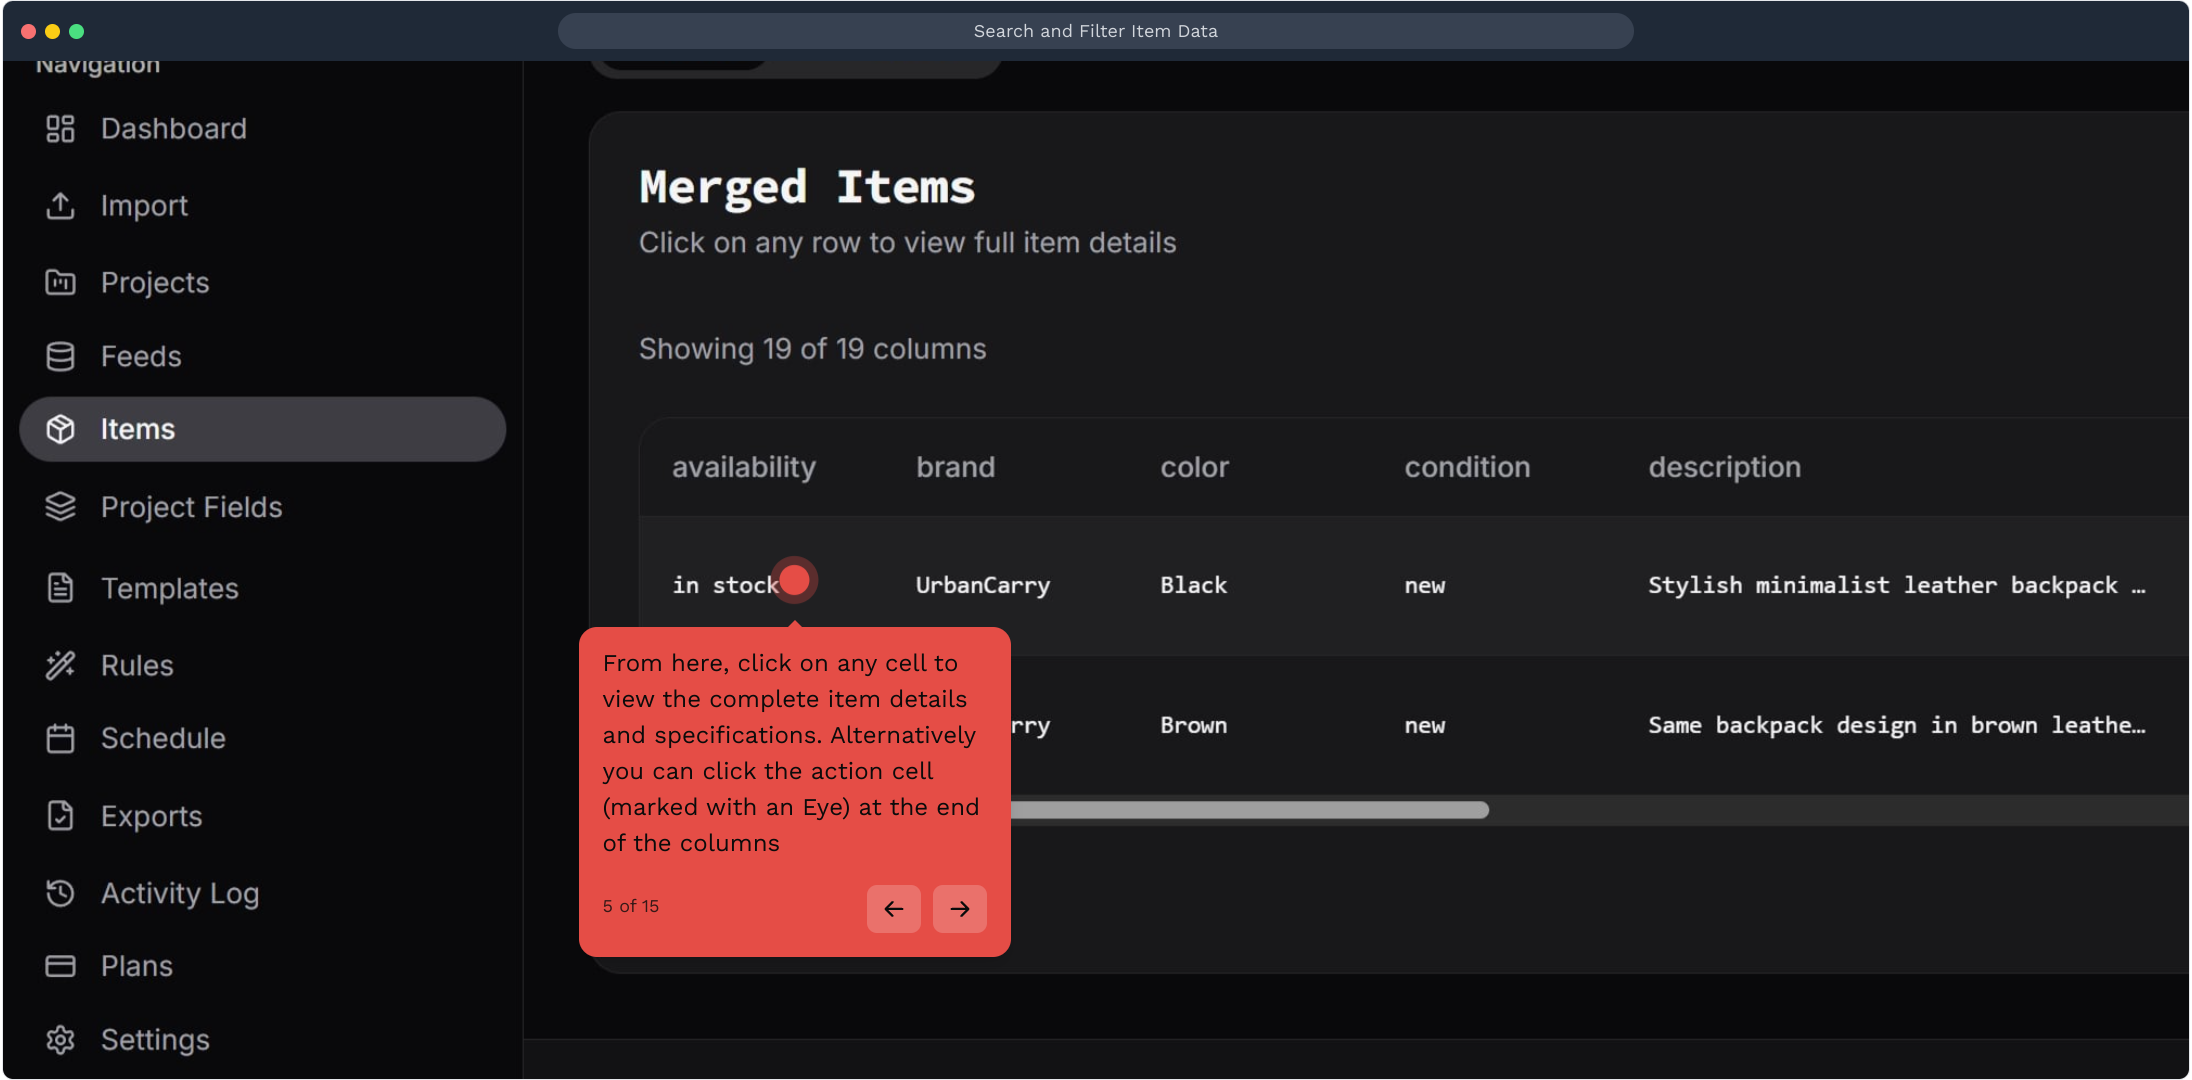Click the Brown color cell
Screen dimensions: 2192x1080
coord(1193,726)
